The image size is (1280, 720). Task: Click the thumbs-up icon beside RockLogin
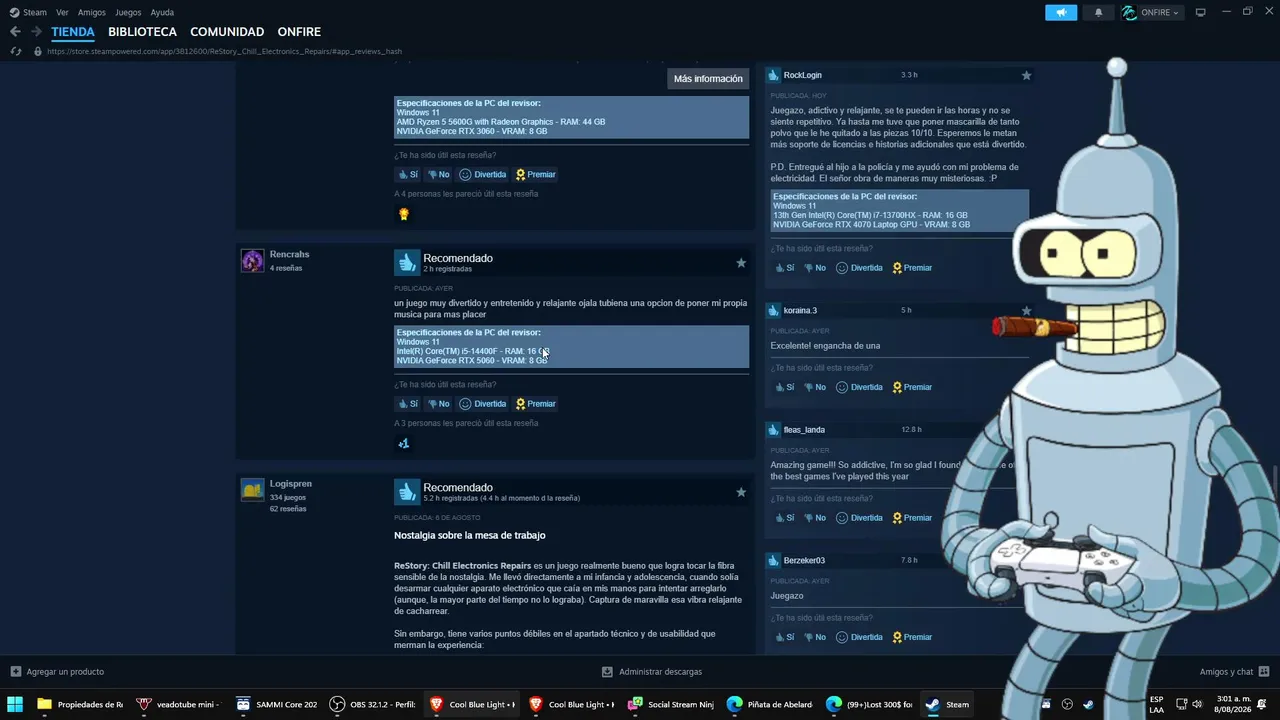point(773,75)
